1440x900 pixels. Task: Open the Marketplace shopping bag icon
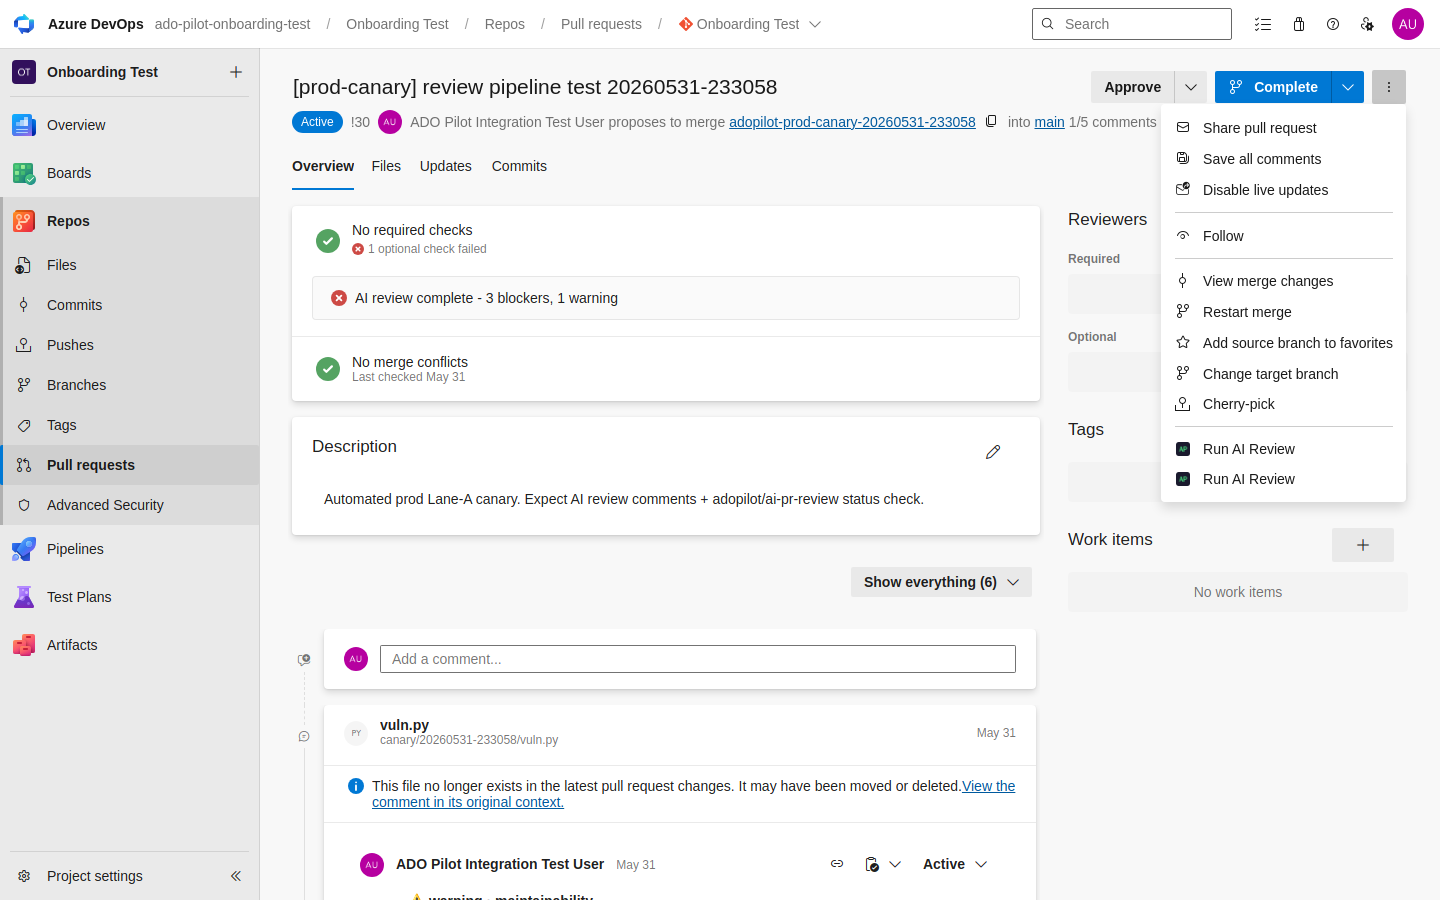1299,24
